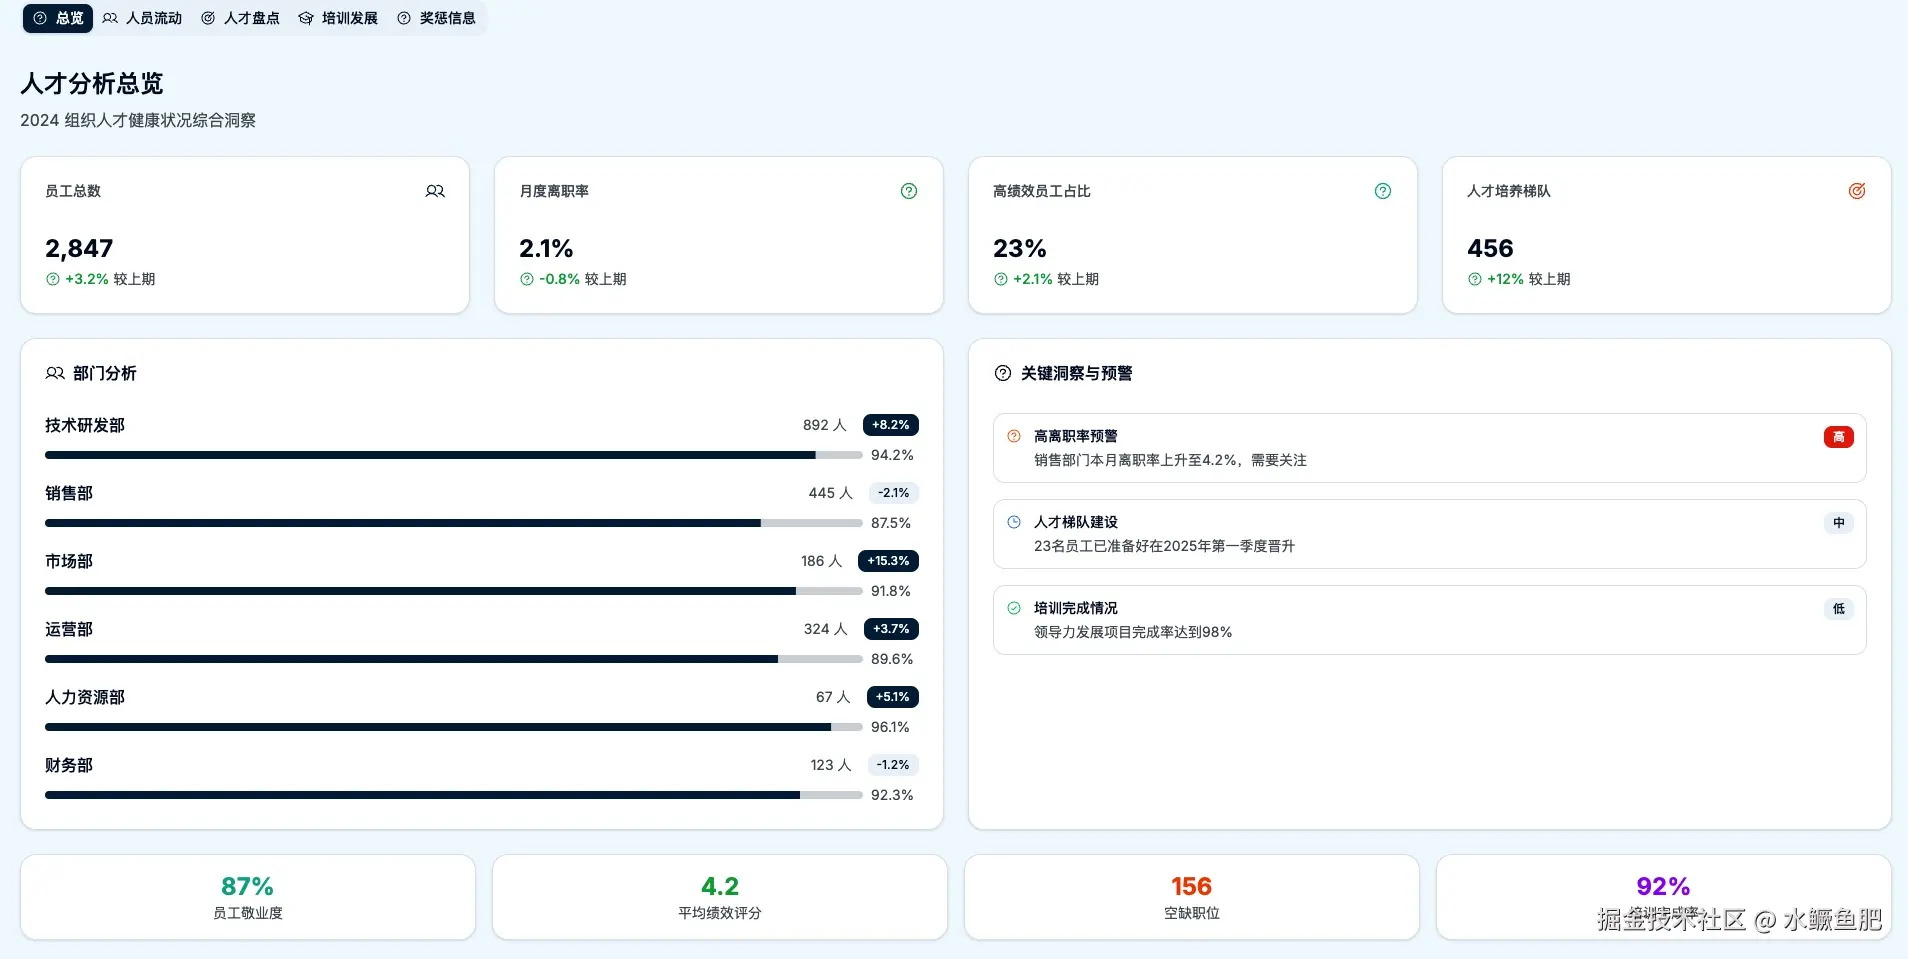Click the people icon on 员工总数 card

[x=435, y=191]
